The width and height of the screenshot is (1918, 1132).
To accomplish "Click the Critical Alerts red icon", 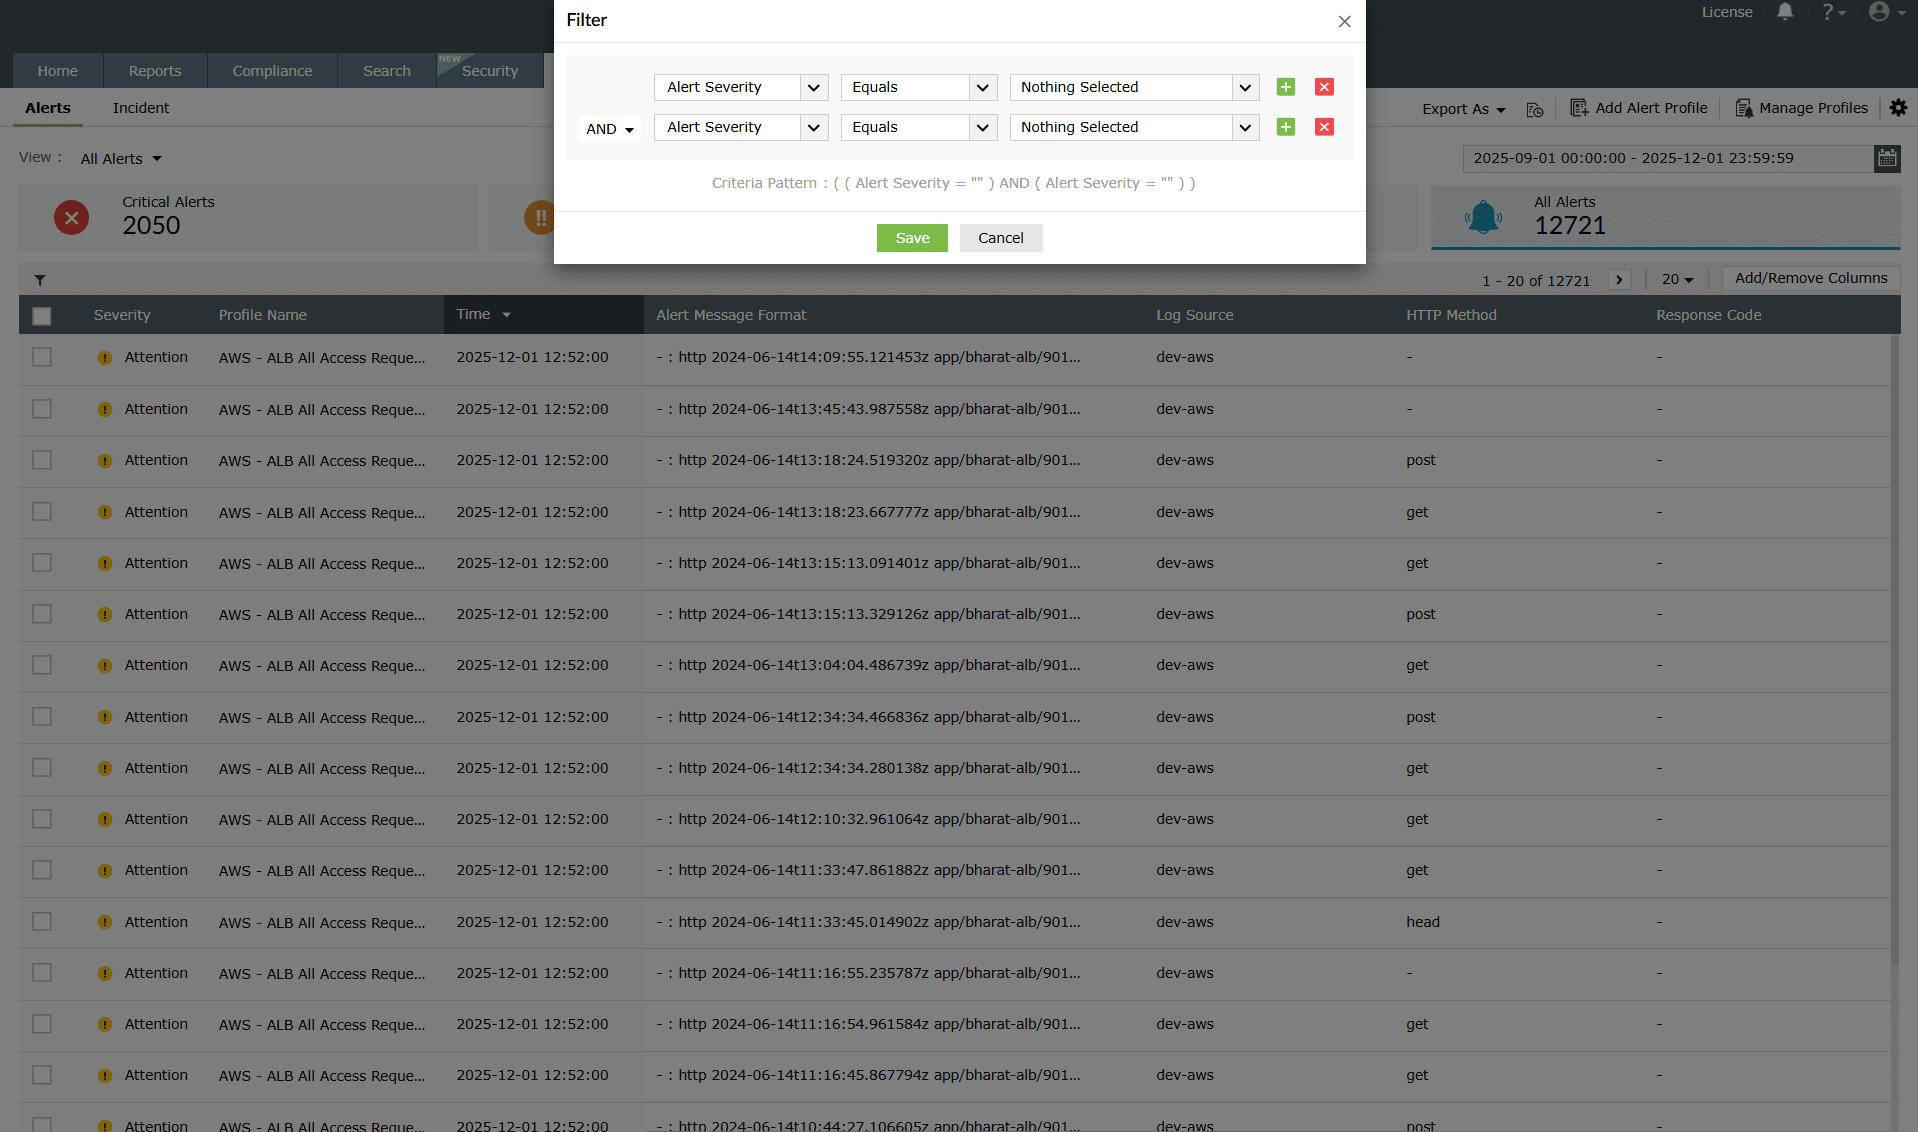I will tap(71, 217).
